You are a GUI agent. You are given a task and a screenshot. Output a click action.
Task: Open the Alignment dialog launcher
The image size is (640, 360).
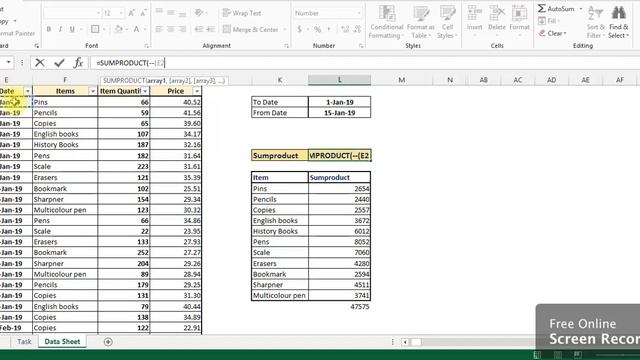[x=287, y=46]
